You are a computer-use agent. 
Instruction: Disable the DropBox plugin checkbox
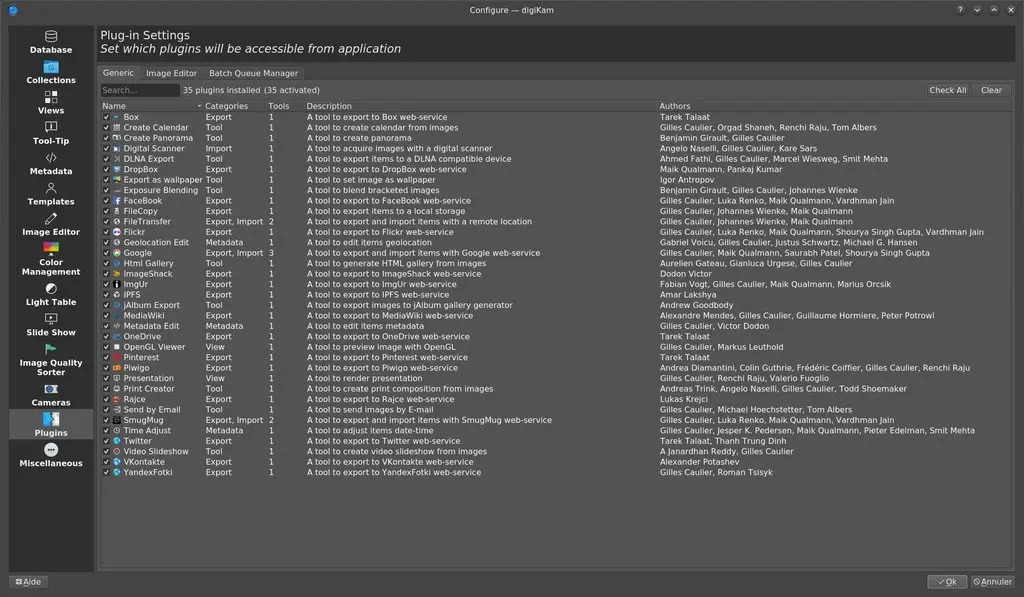click(x=105, y=170)
